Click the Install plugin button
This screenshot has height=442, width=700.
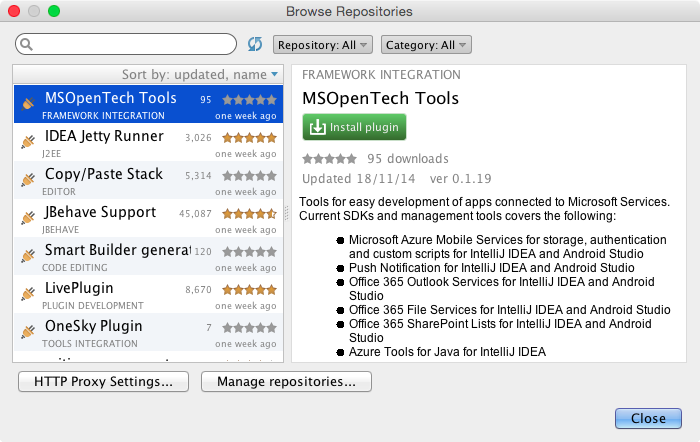[x=354, y=127]
